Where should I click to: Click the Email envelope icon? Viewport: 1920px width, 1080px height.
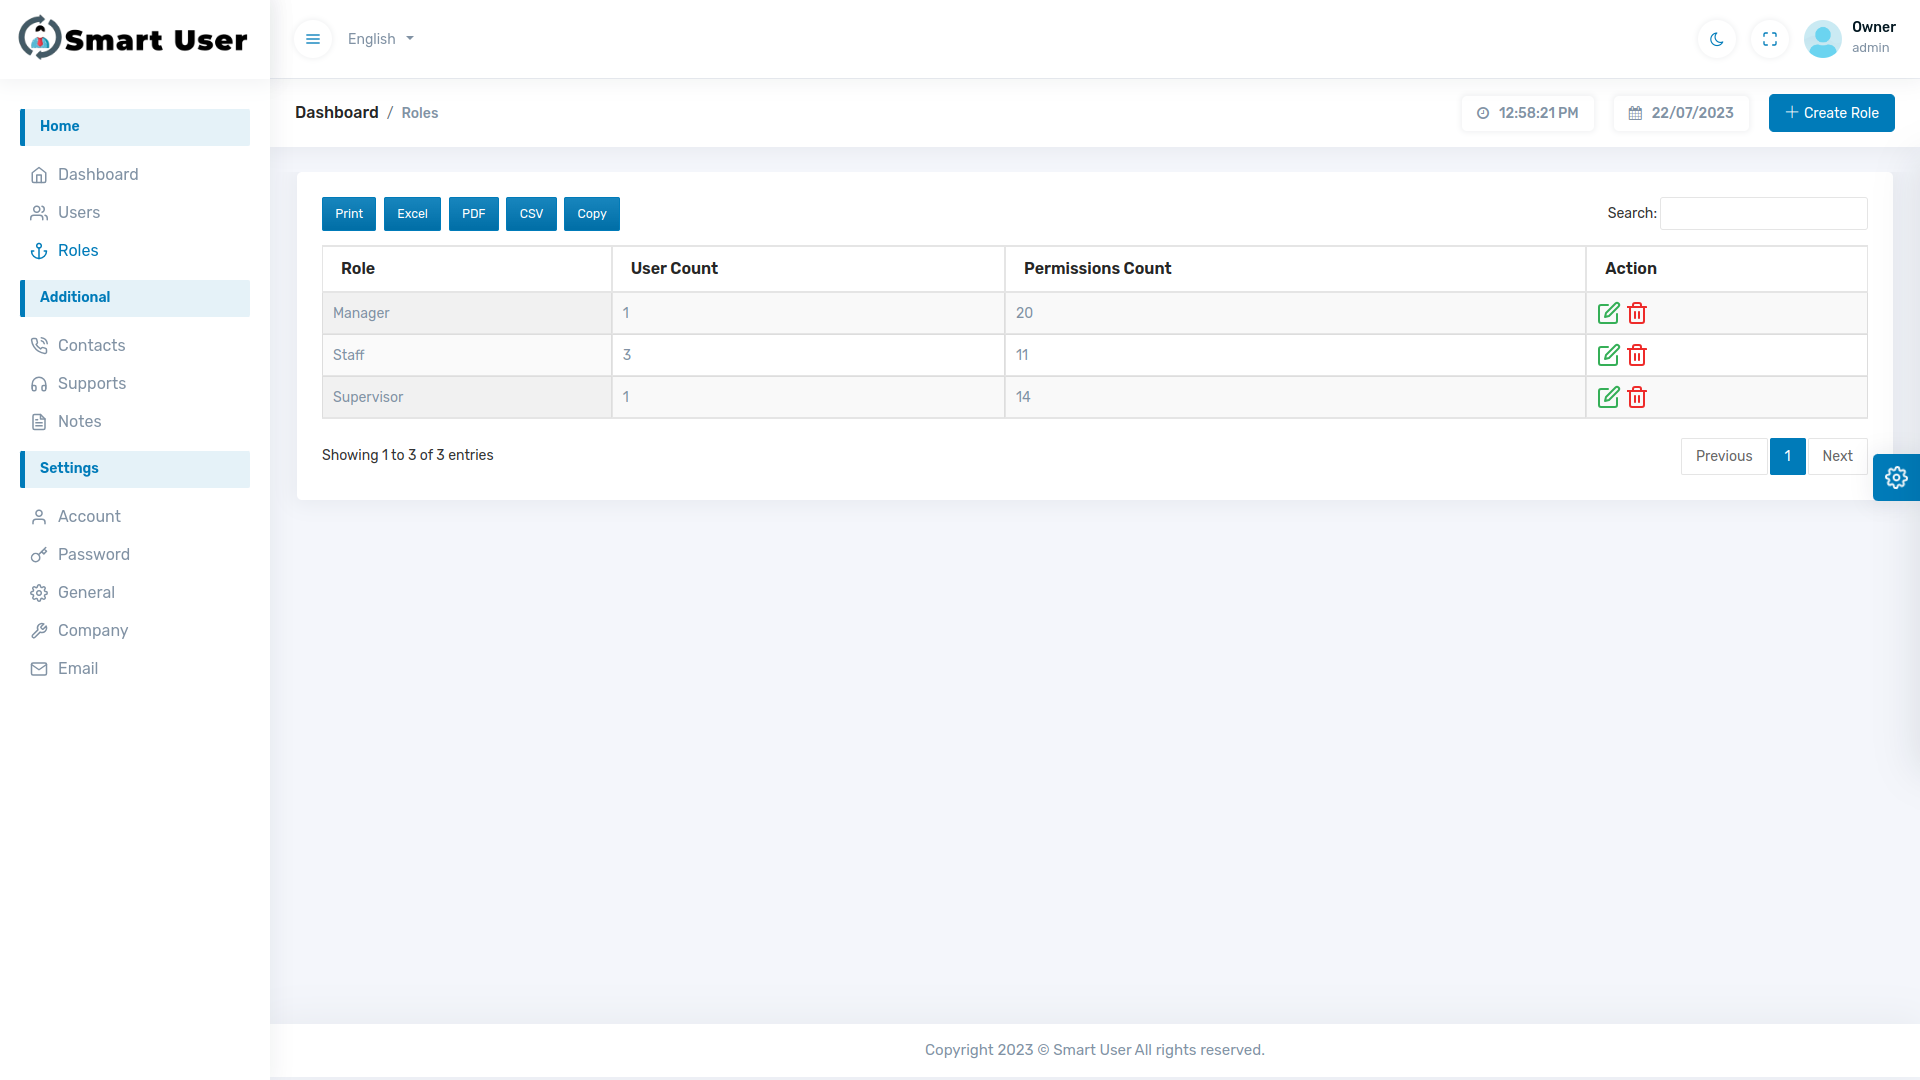(39, 668)
